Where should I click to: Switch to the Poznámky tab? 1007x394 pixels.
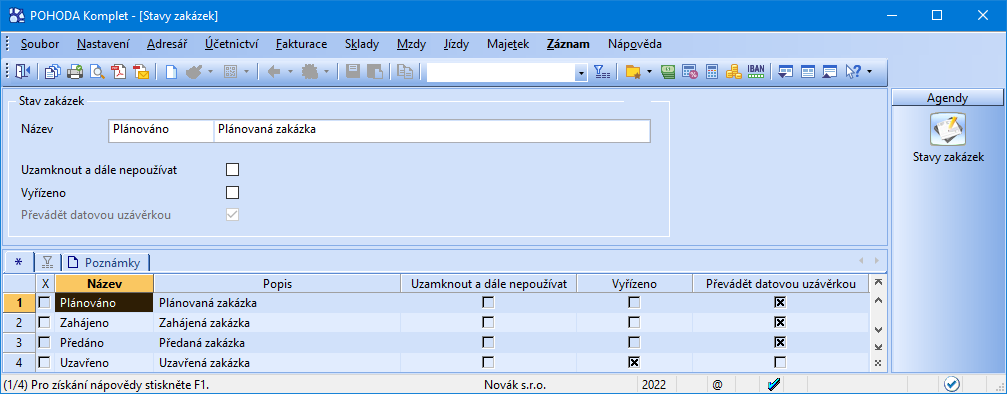click(105, 262)
